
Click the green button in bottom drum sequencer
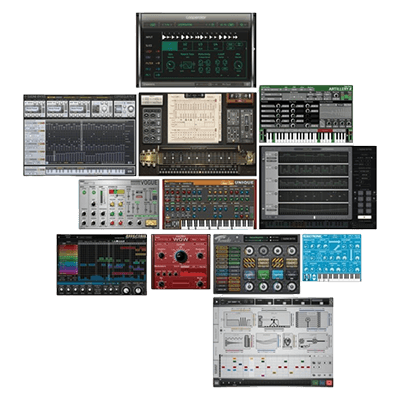tap(315, 383)
